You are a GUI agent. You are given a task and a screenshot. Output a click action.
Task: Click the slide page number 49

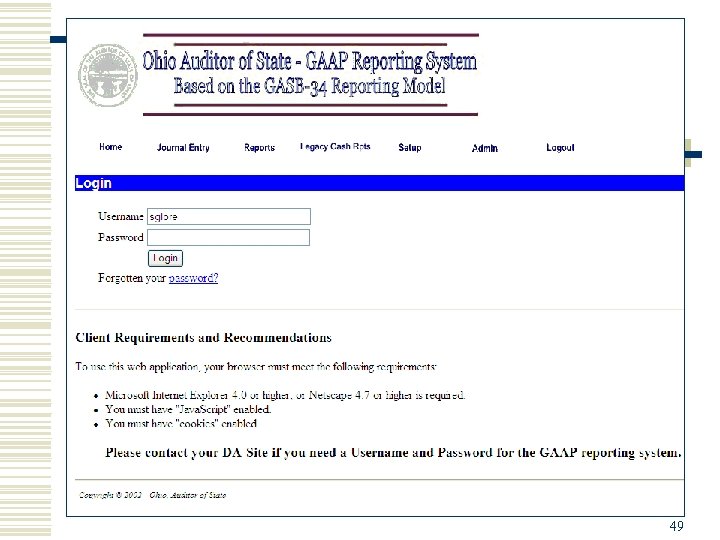[x=676, y=526]
